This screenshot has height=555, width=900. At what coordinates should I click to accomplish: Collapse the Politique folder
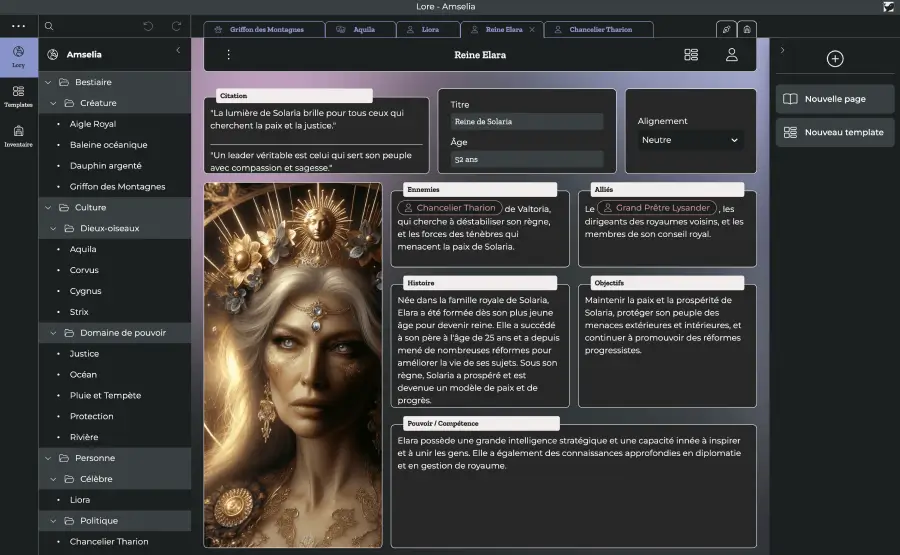click(x=53, y=521)
